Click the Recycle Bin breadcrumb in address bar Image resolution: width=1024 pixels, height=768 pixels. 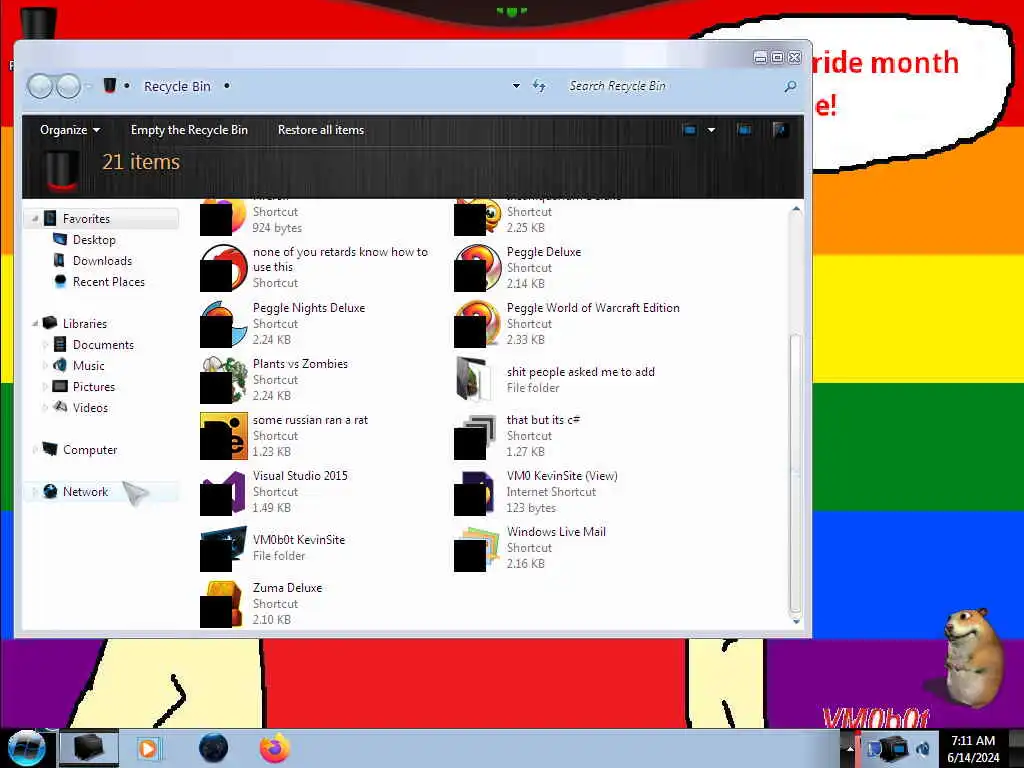177,86
